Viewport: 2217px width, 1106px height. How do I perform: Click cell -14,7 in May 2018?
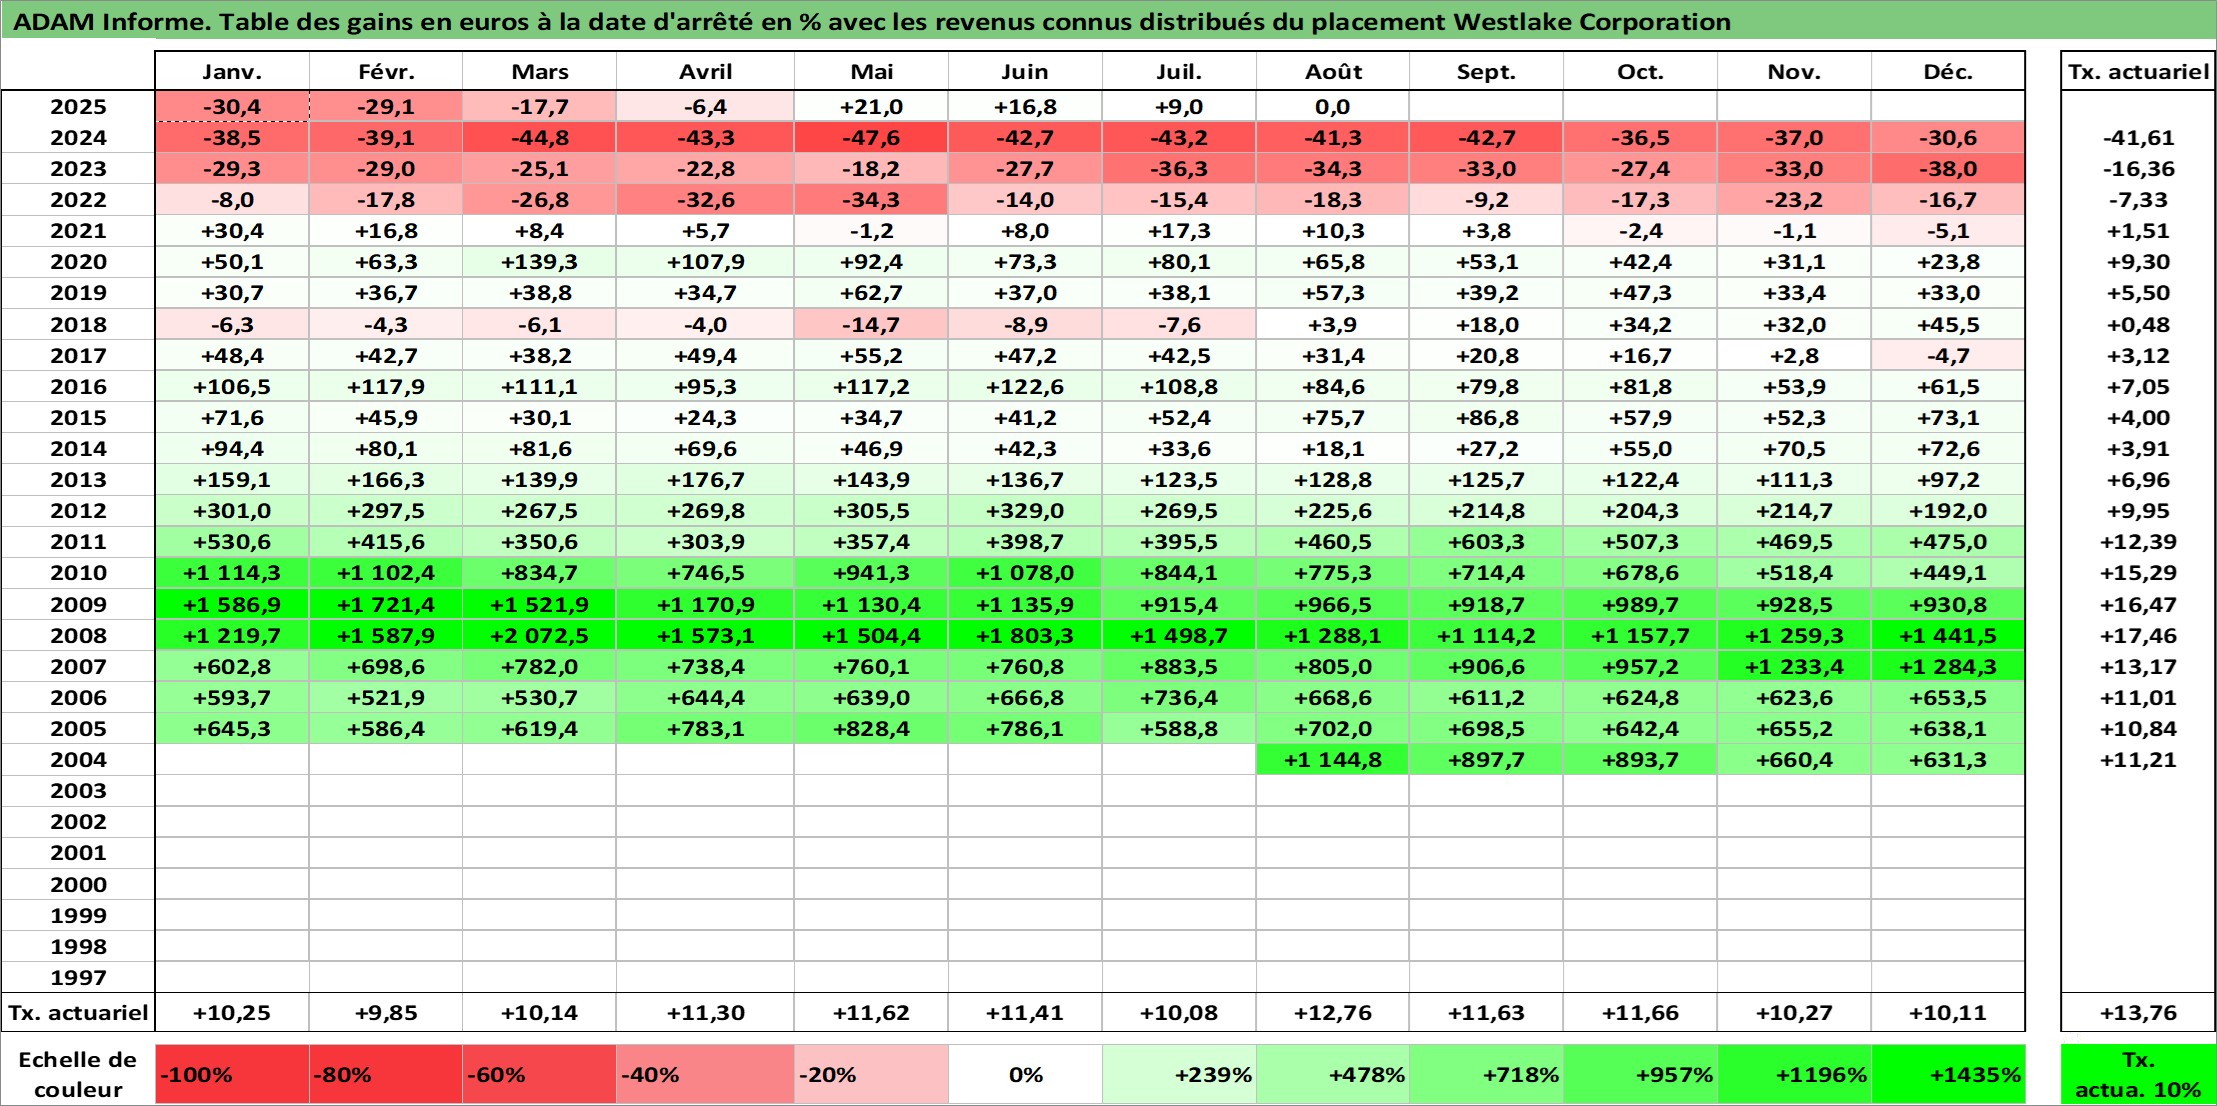[x=872, y=324]
